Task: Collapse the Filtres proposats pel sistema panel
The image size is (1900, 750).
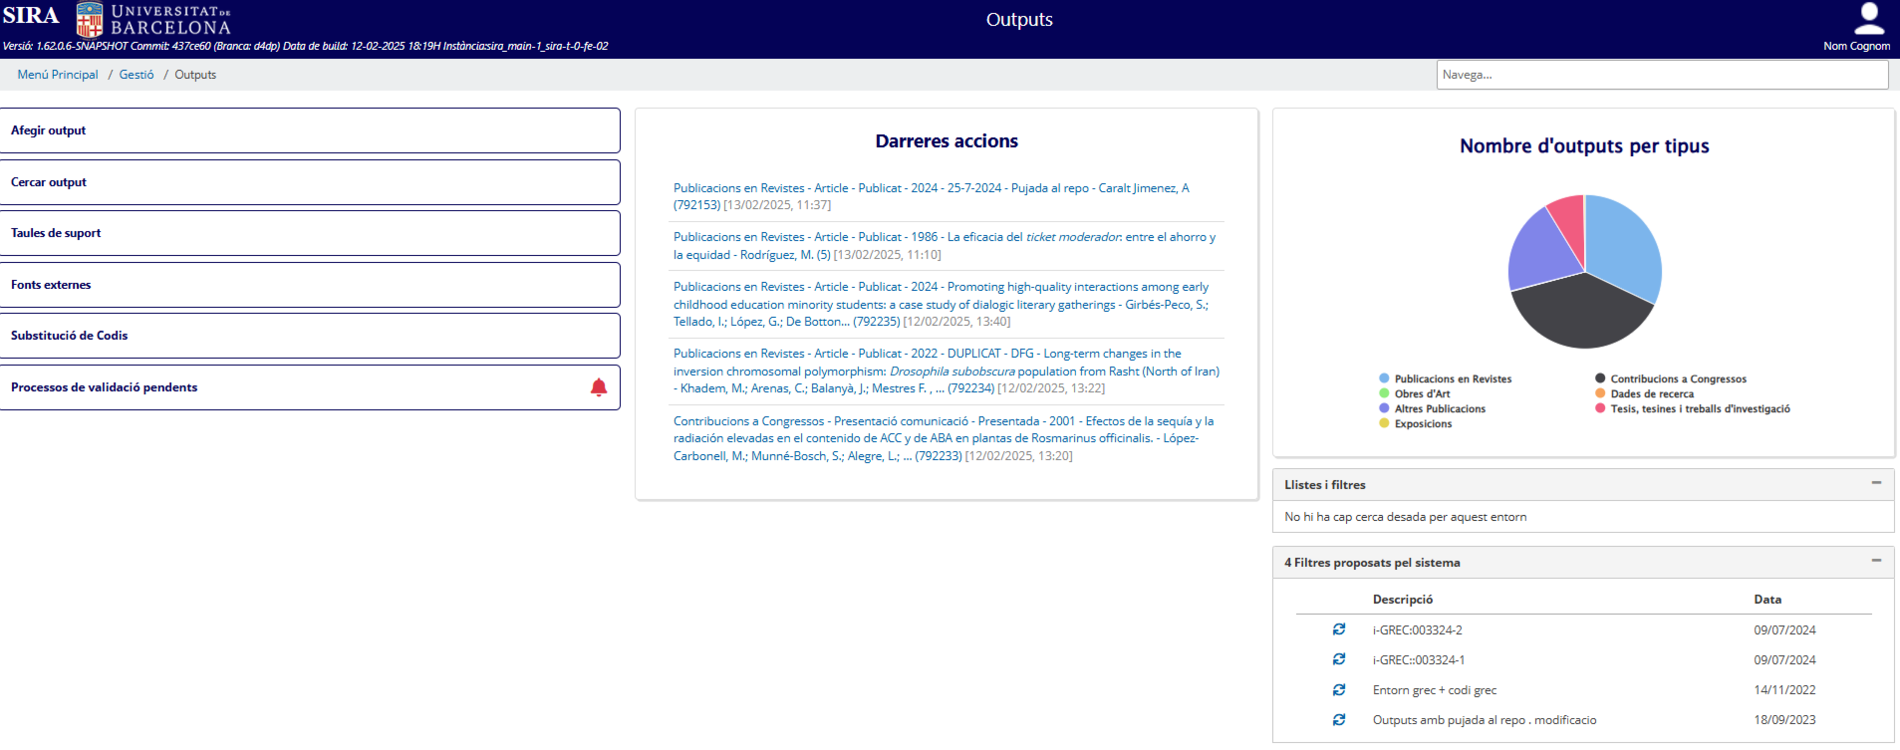Action: [x=1876, y=561]
